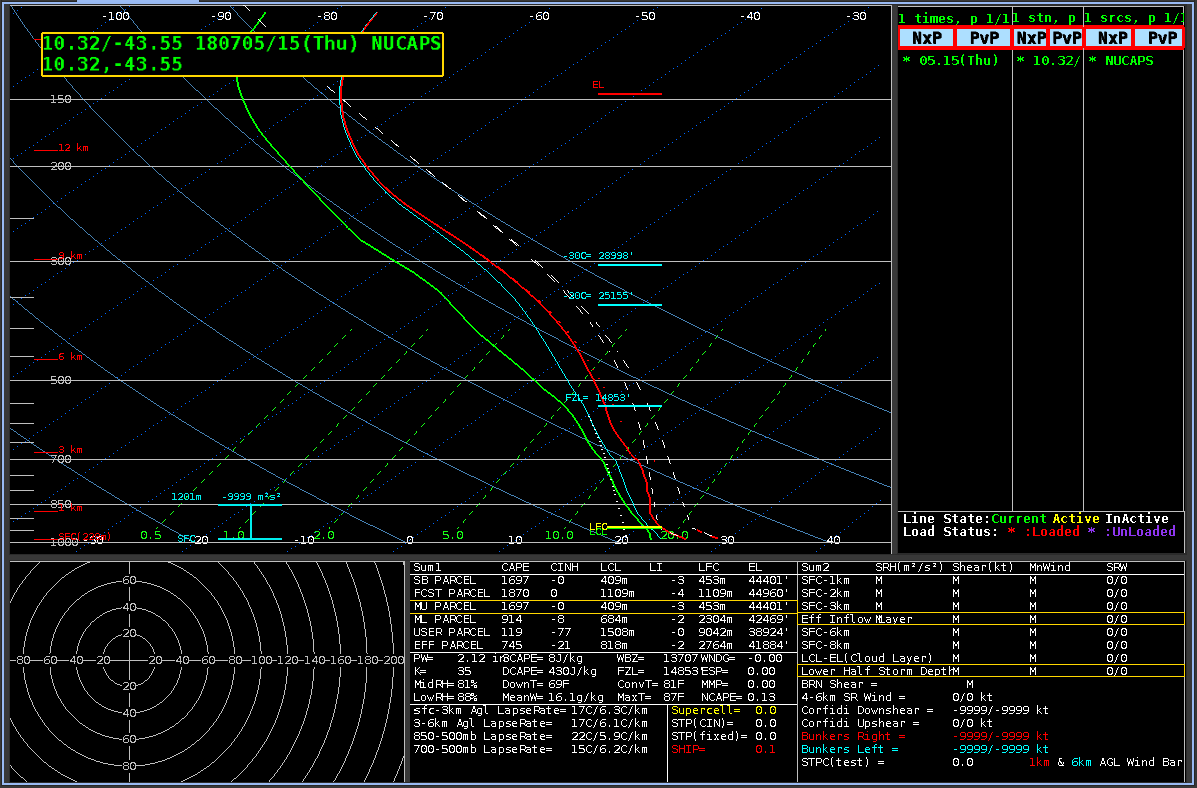Select the FCST PARCEL row
This screenshot has width=1197, height=788.
tap(603, 593)
